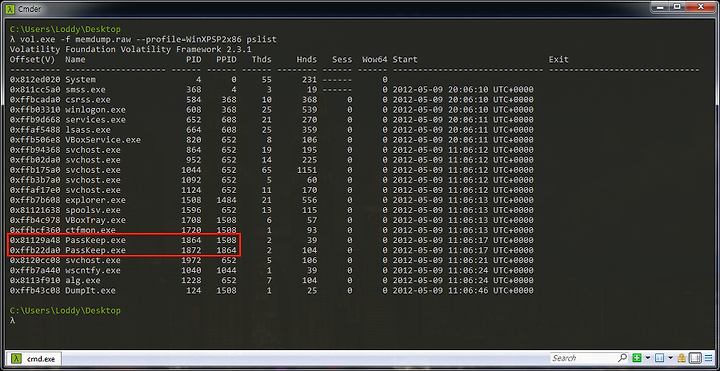
Task: Click the VBoxTray.exe process name
Action: click(95, 220)
